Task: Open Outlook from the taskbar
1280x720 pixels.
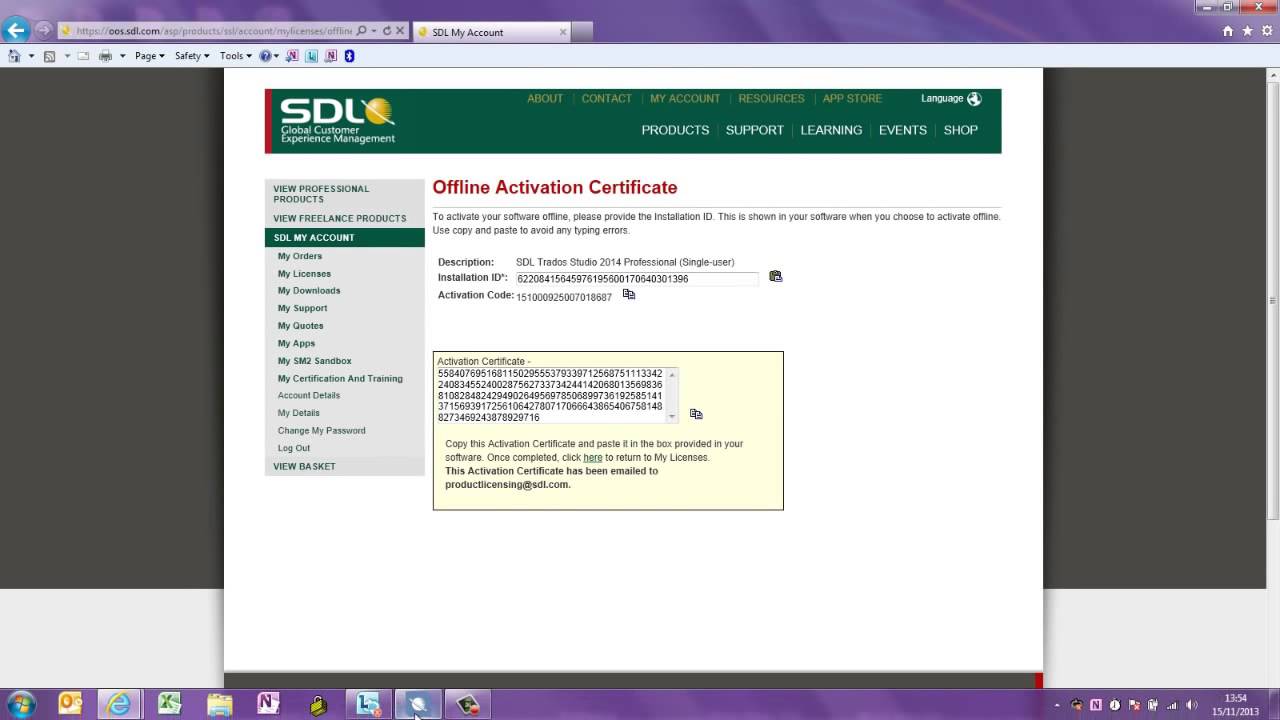Action: 70,704
